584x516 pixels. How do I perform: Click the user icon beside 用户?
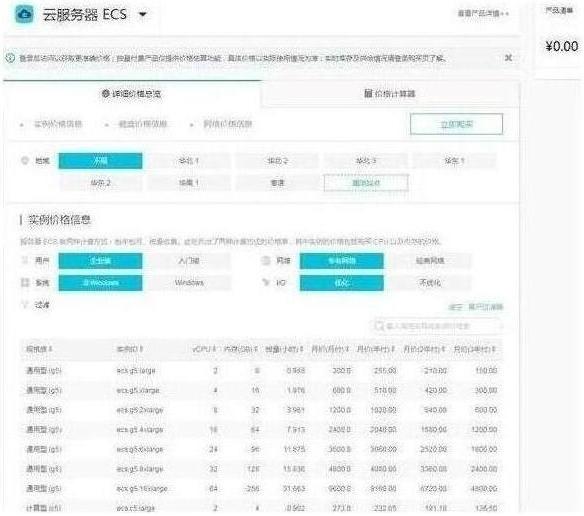pyautogui.click(x=25, y=260)
